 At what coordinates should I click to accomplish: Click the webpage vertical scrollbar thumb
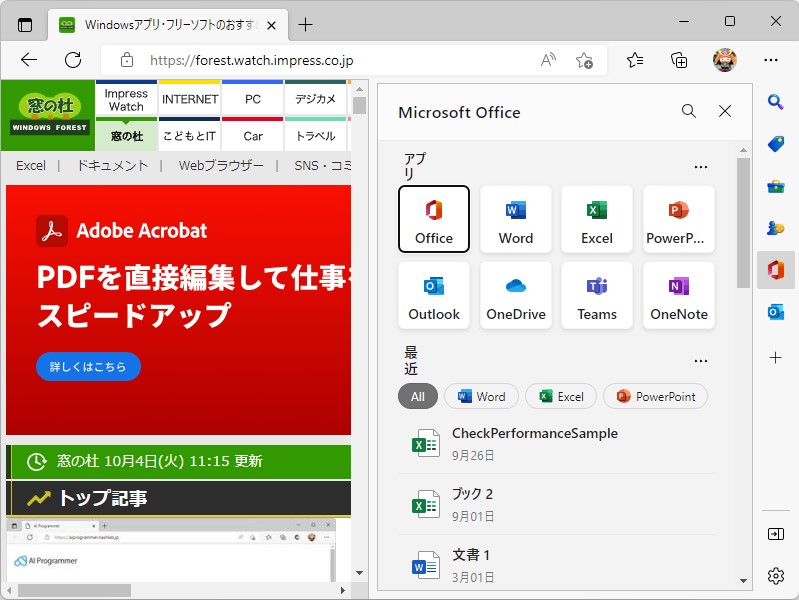pos(359,106)
